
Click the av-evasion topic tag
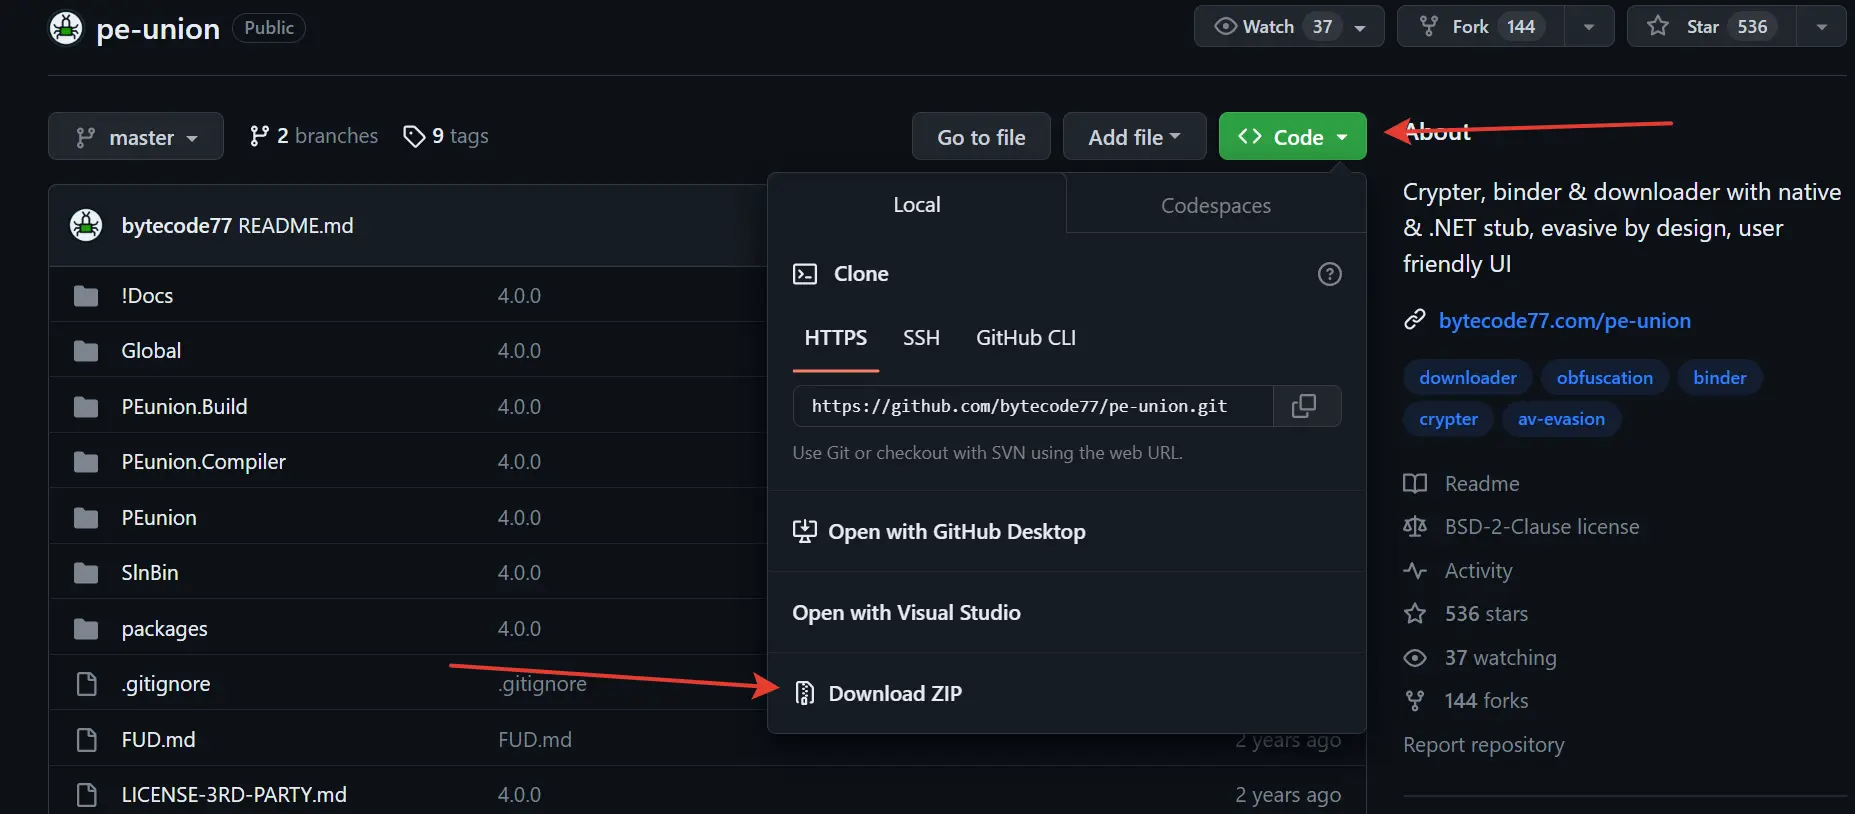pos(1561,419)
